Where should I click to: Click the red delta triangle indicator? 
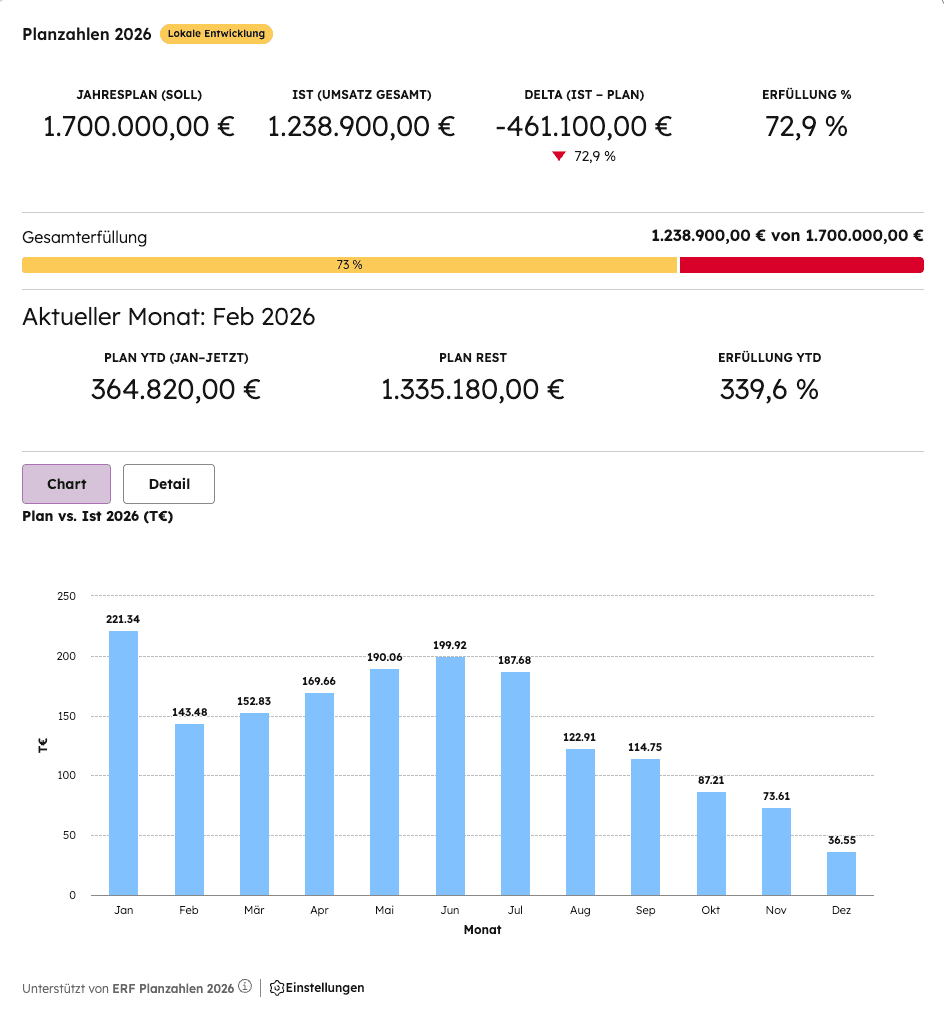tap(559, 156)
